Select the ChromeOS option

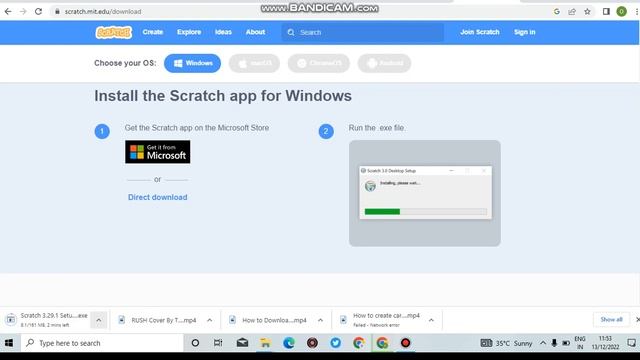pyautogui.click(x=319, y=63)
